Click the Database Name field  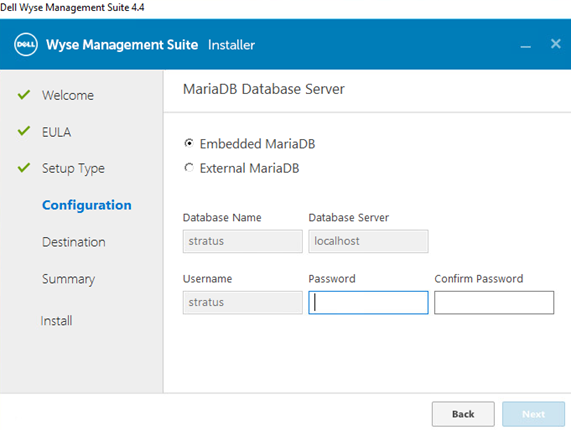243,241
